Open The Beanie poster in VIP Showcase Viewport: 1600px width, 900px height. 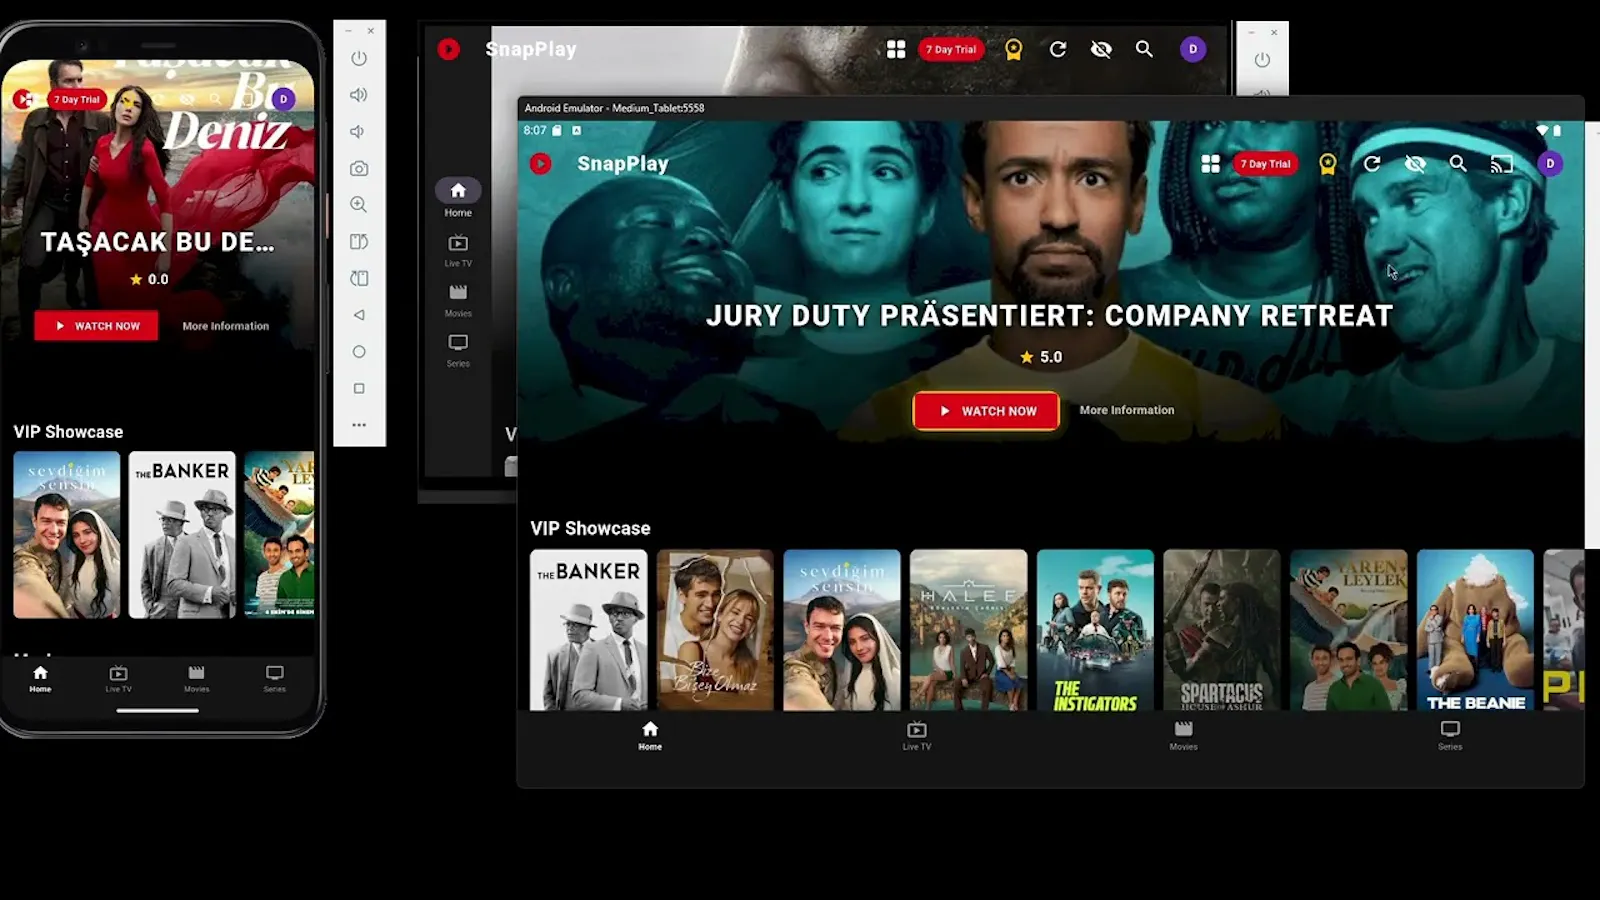coord(1475,630)
